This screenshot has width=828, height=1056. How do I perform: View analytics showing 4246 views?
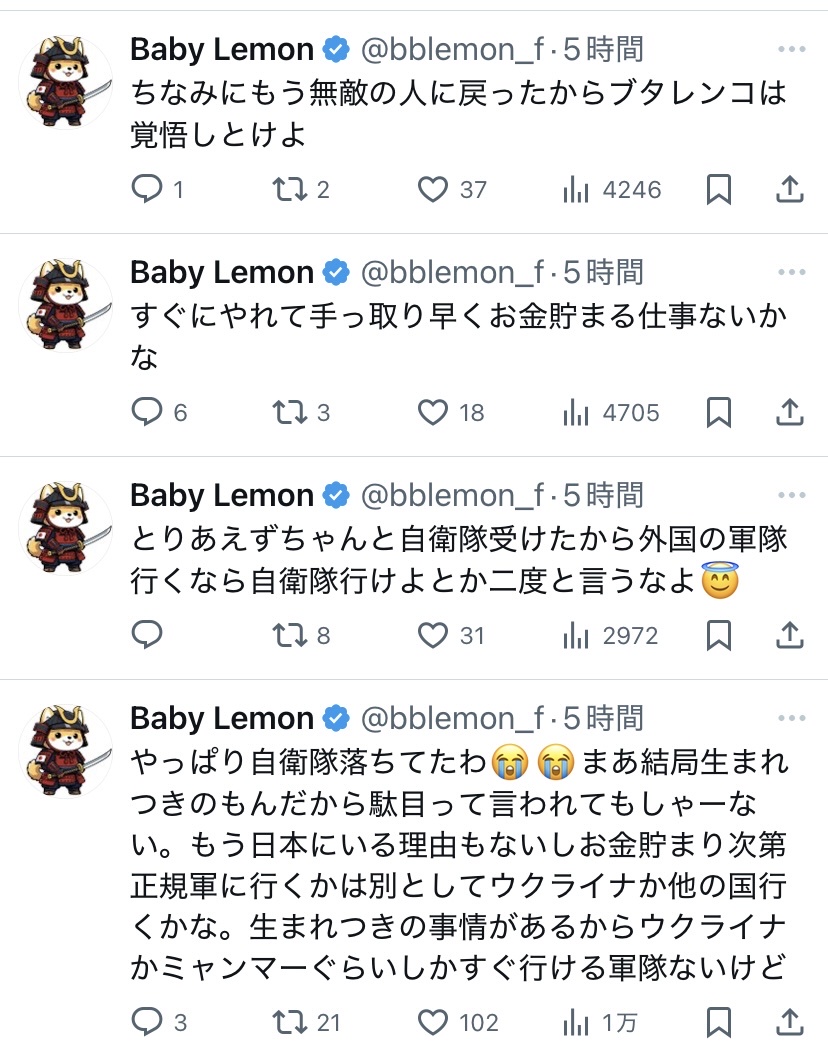click(576, 189)
